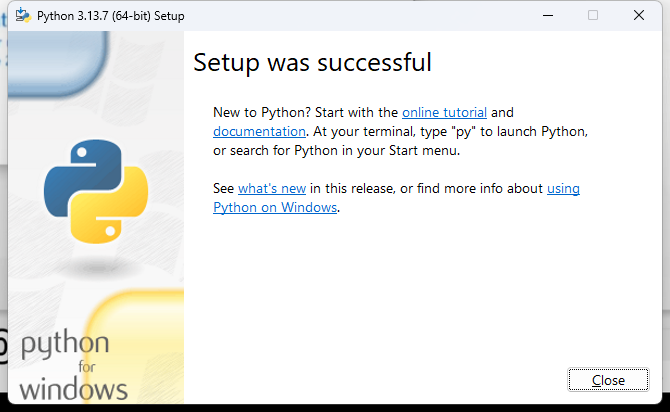Click the Python installer icon in title bar
670x412 pixels.
coord(20,16)
